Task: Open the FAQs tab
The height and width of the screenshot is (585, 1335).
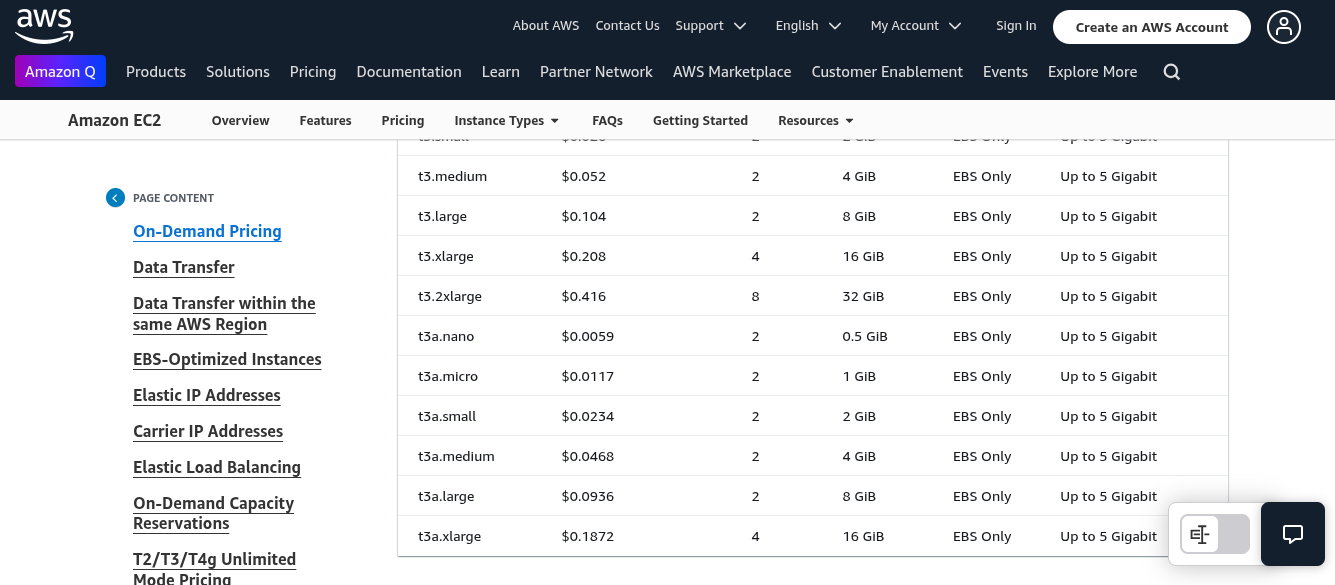Action: [x=607, y=120]
